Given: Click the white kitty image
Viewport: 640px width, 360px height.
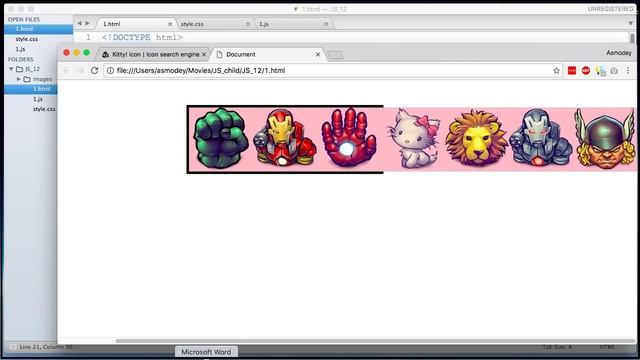Looking at the screenshot, I should point(413,138).
